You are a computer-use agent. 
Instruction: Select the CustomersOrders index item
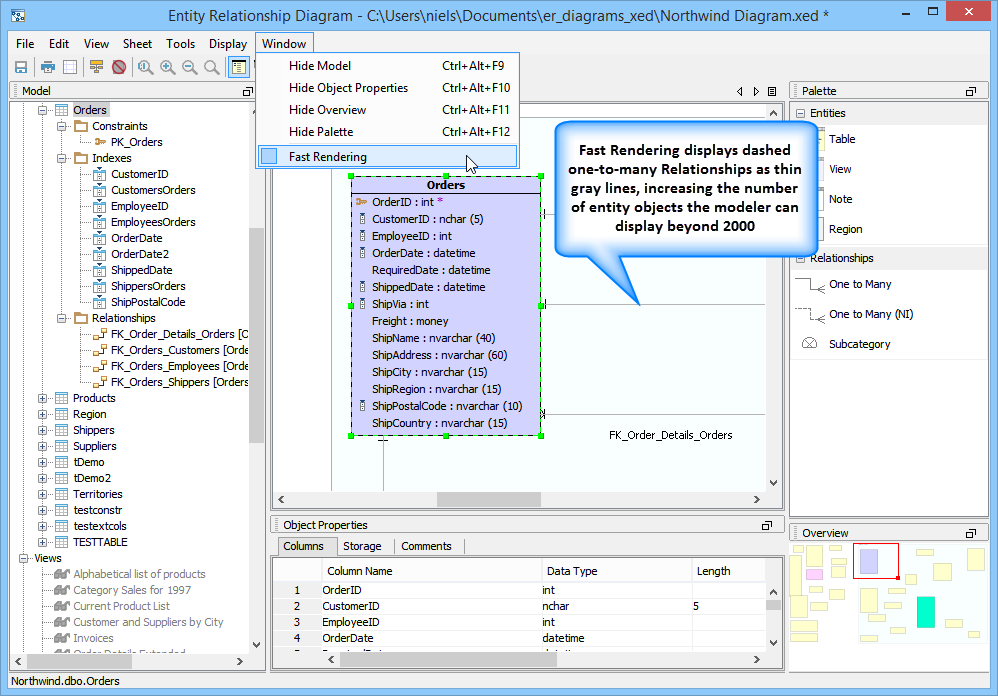point(153,190)
